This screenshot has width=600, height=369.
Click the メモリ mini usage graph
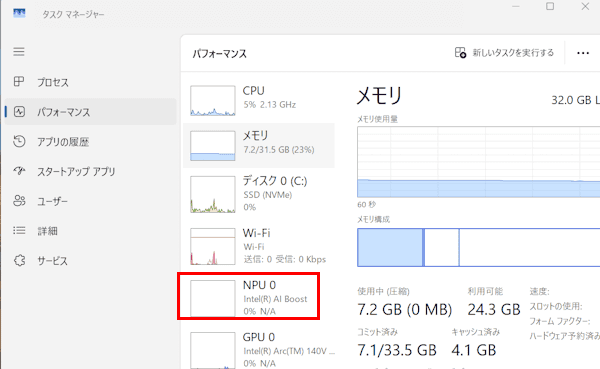tap(213, 145)
